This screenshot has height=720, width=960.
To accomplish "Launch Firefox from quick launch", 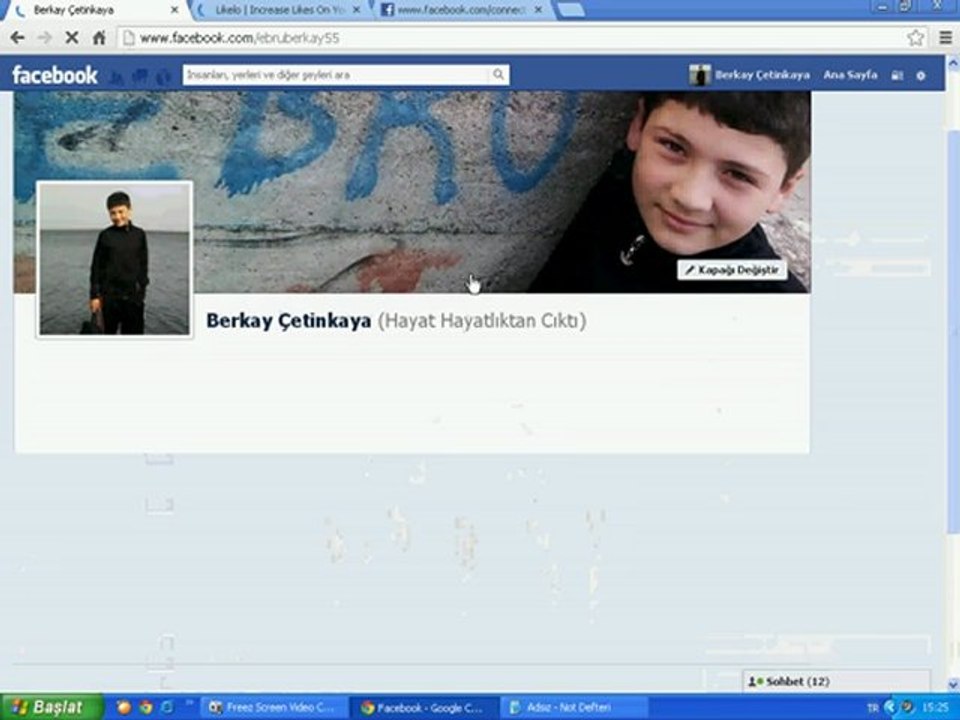I will tap(124, 708).
